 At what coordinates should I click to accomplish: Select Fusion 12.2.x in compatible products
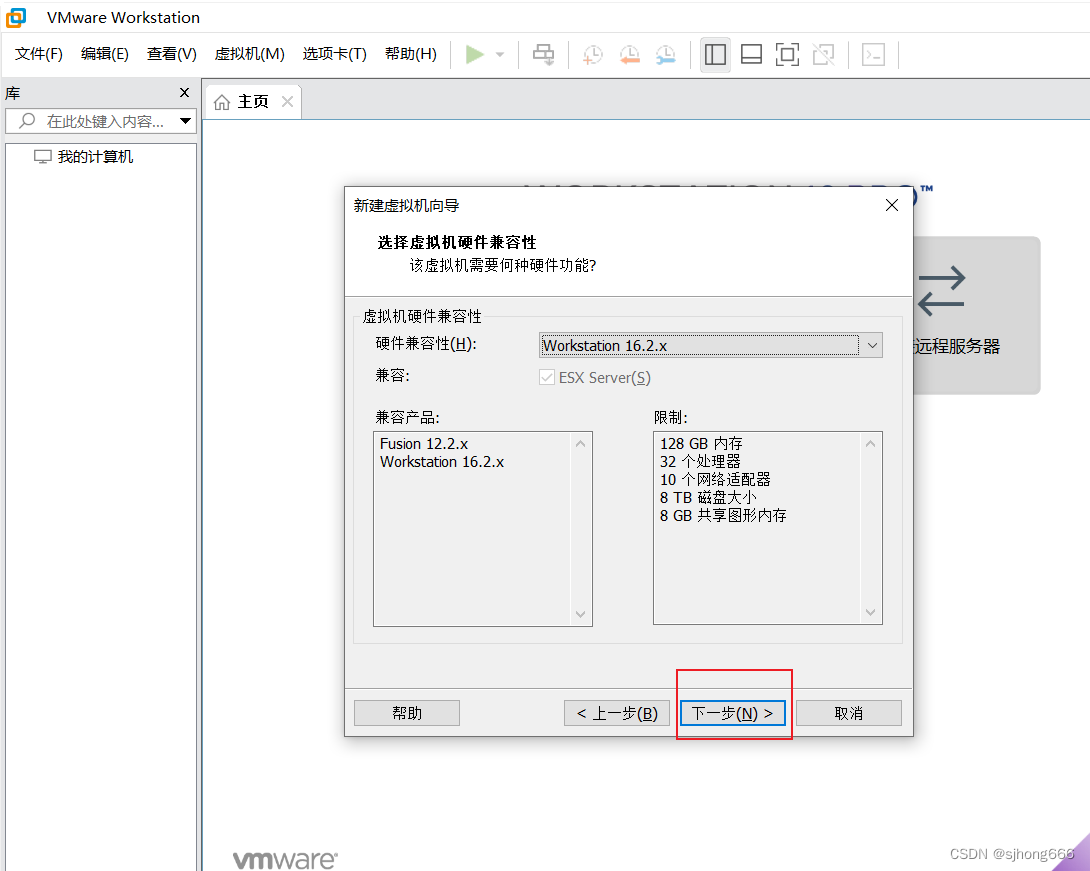click(x=424, y=443)
